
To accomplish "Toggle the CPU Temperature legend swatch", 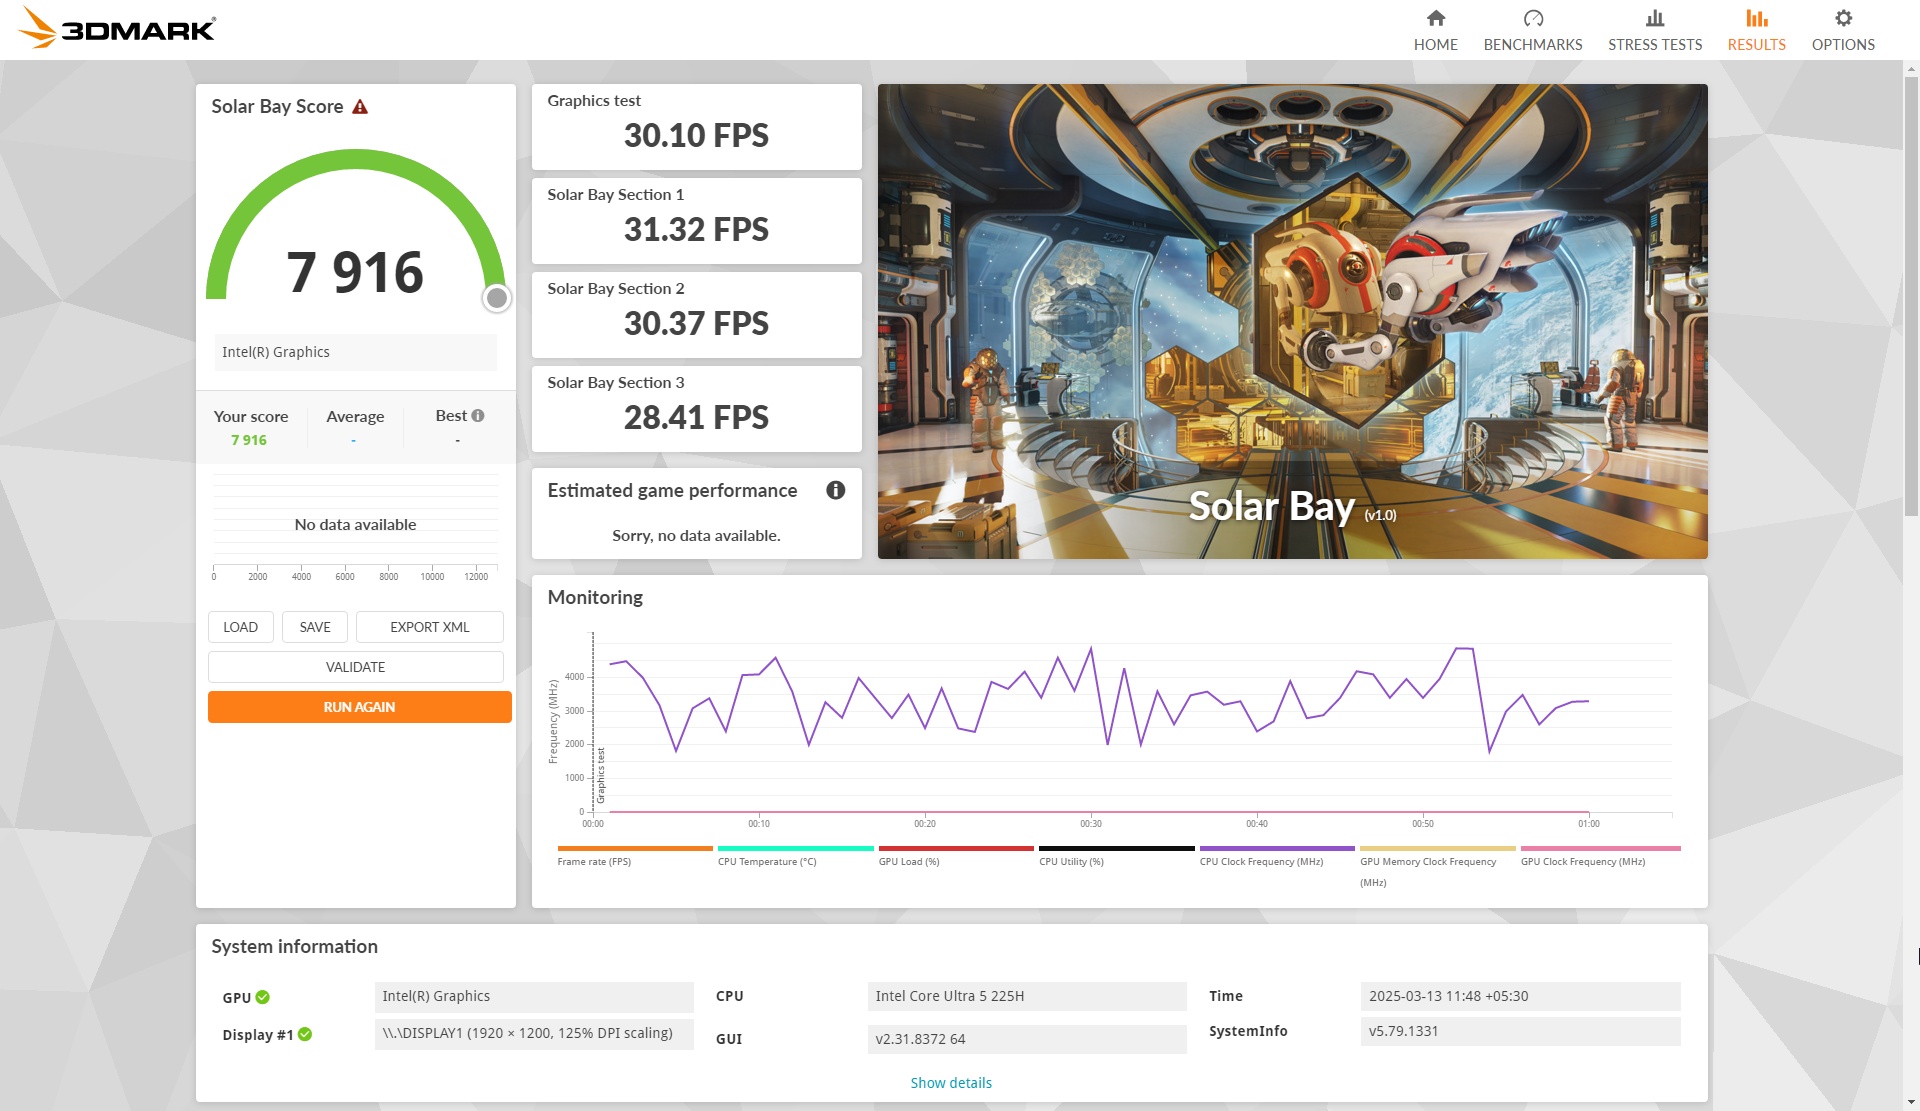I will coord(796,849).
